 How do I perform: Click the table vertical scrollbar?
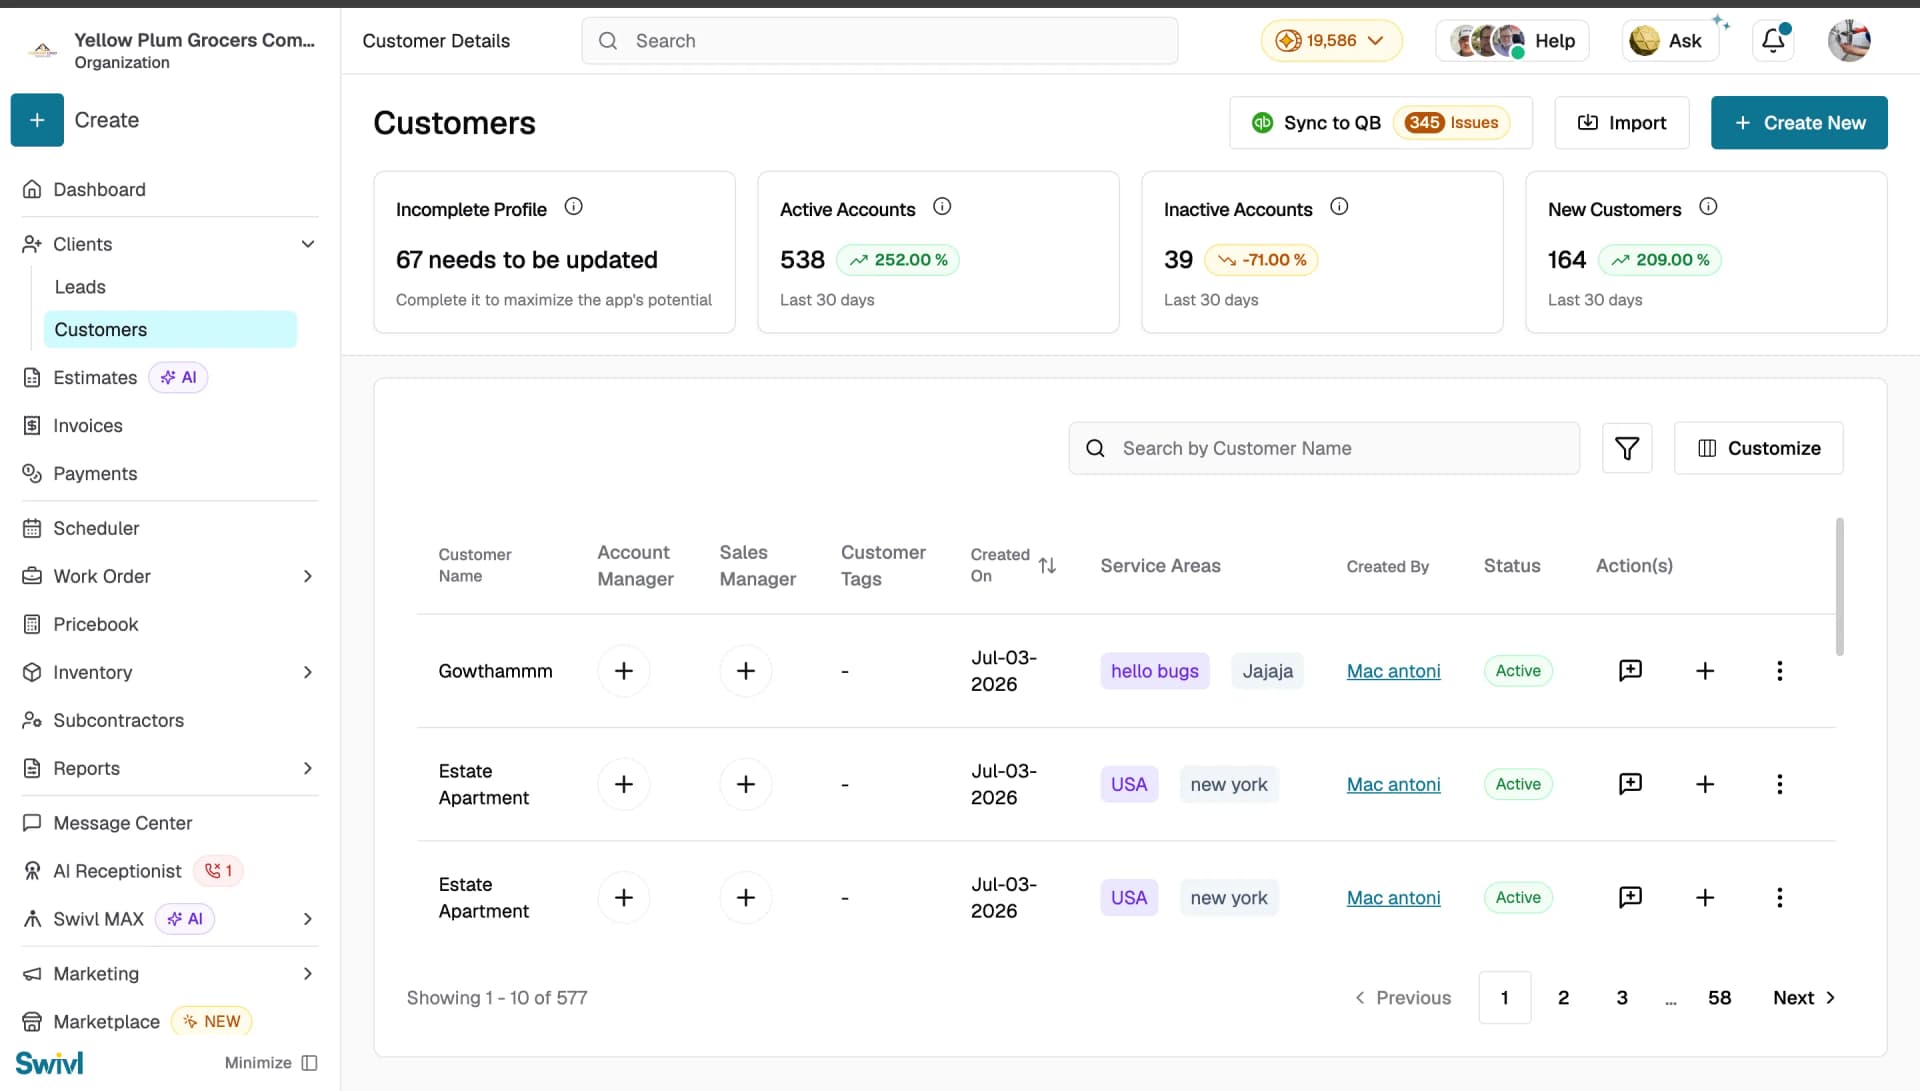[1839, 586]
